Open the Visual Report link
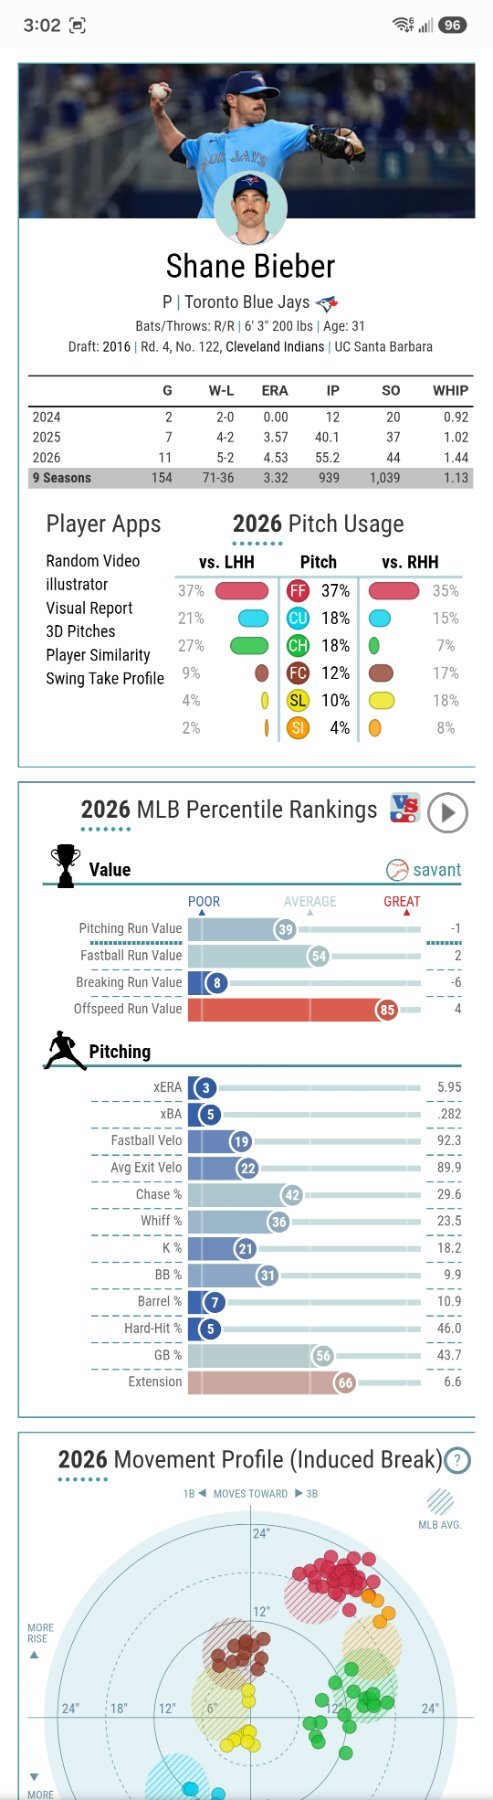 tap(89, 608)
